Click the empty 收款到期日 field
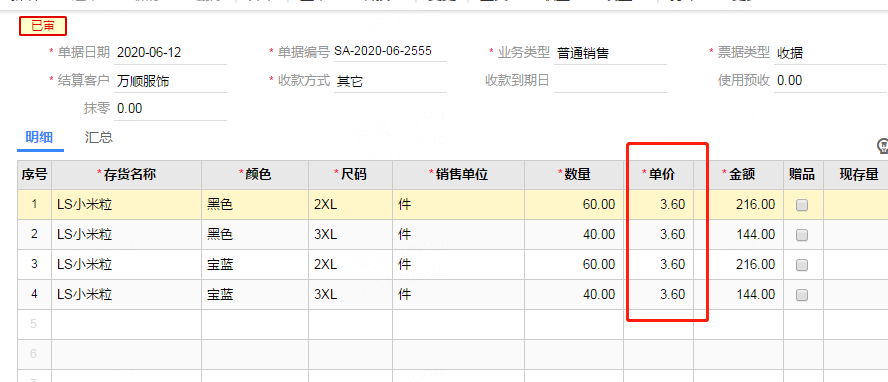Viewport: 888px width, 382px height. click(x=610, y=81)
